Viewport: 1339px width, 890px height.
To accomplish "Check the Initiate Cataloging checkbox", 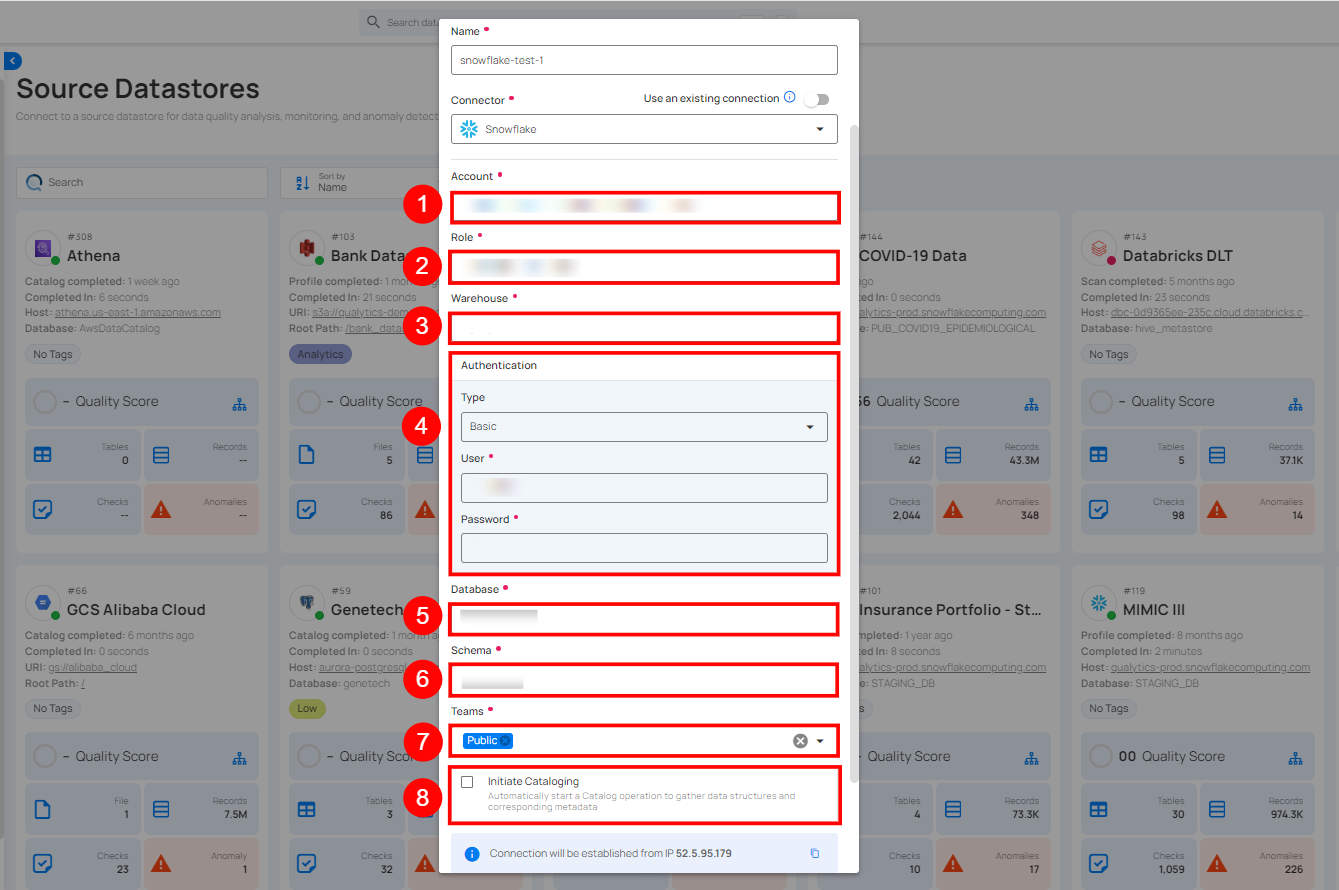I will 467,782.
